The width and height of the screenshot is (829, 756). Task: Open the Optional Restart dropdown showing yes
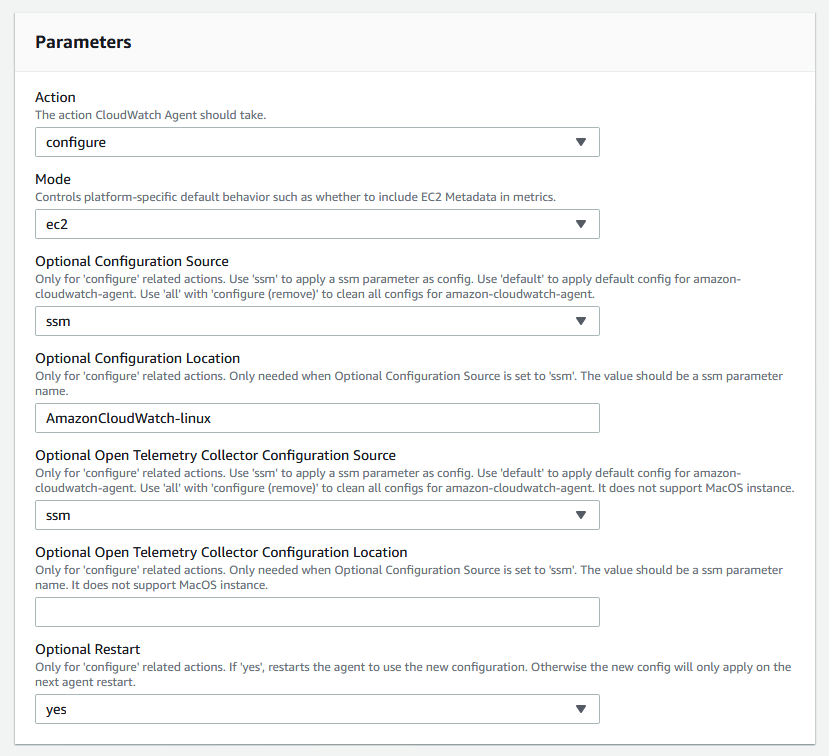coord(317,709)
